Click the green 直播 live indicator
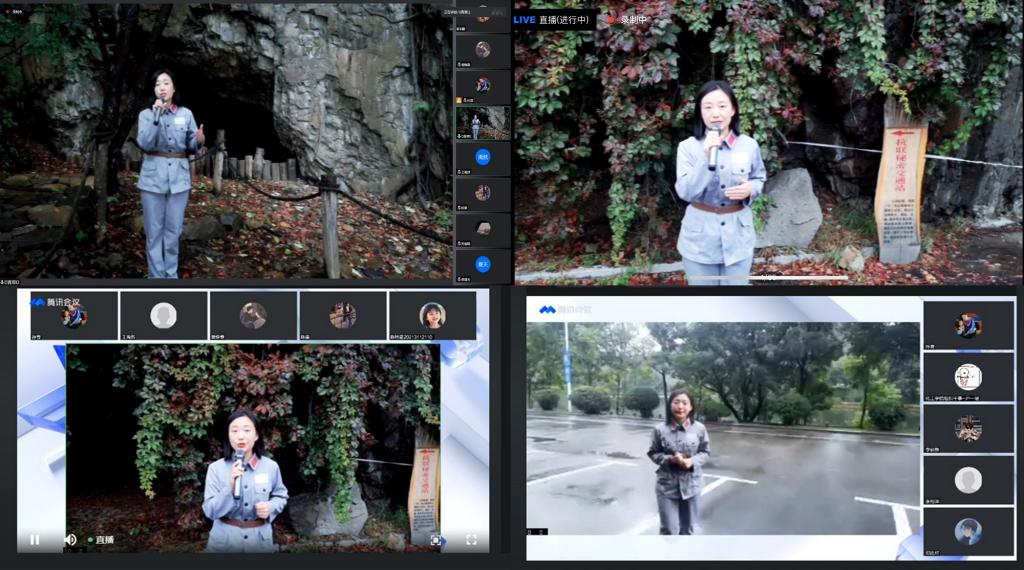Screen dimensions: 1024x570 101,540
